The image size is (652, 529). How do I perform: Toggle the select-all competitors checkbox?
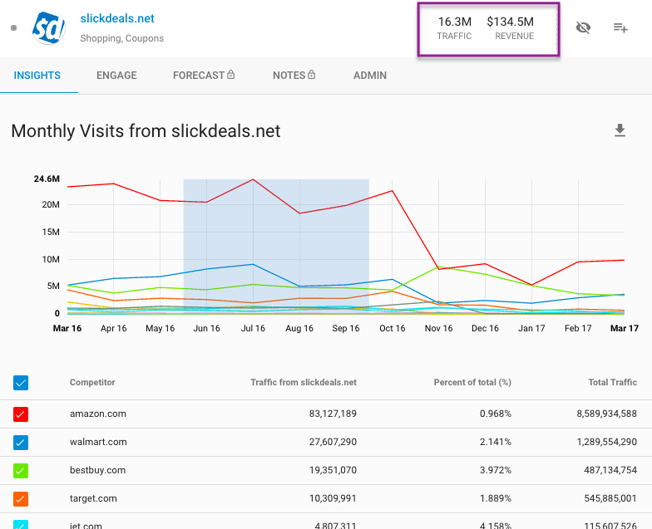click(21, 383)
